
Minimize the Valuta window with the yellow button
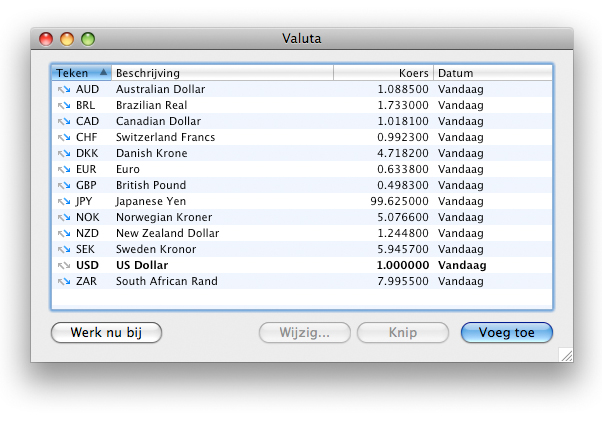pyautogui.click(x=67, y=39)
